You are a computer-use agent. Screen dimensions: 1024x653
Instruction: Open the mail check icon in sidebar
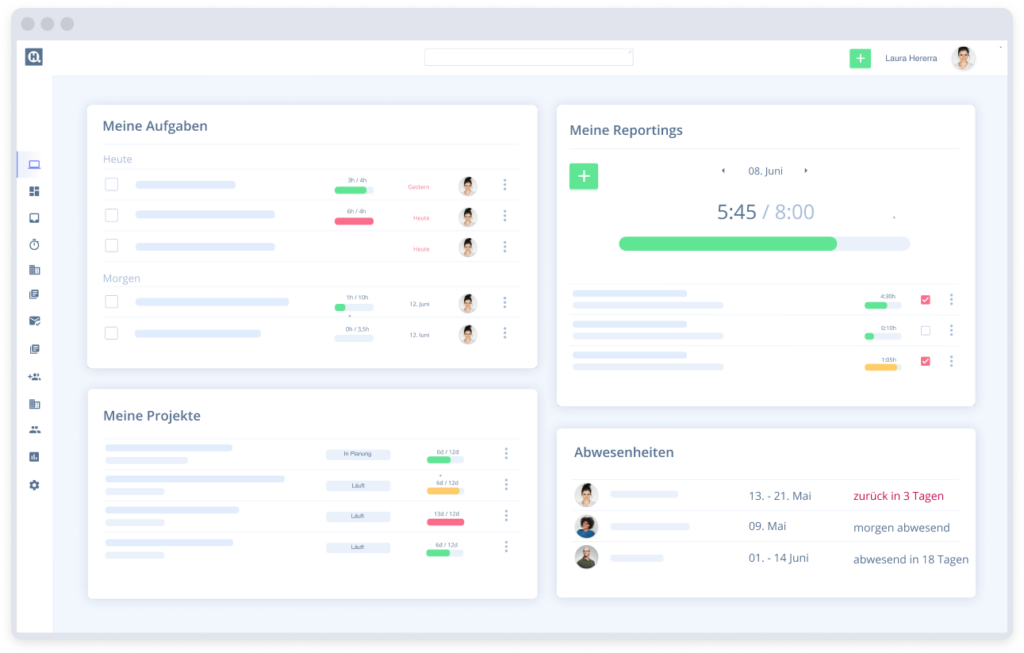click(35, 321)
